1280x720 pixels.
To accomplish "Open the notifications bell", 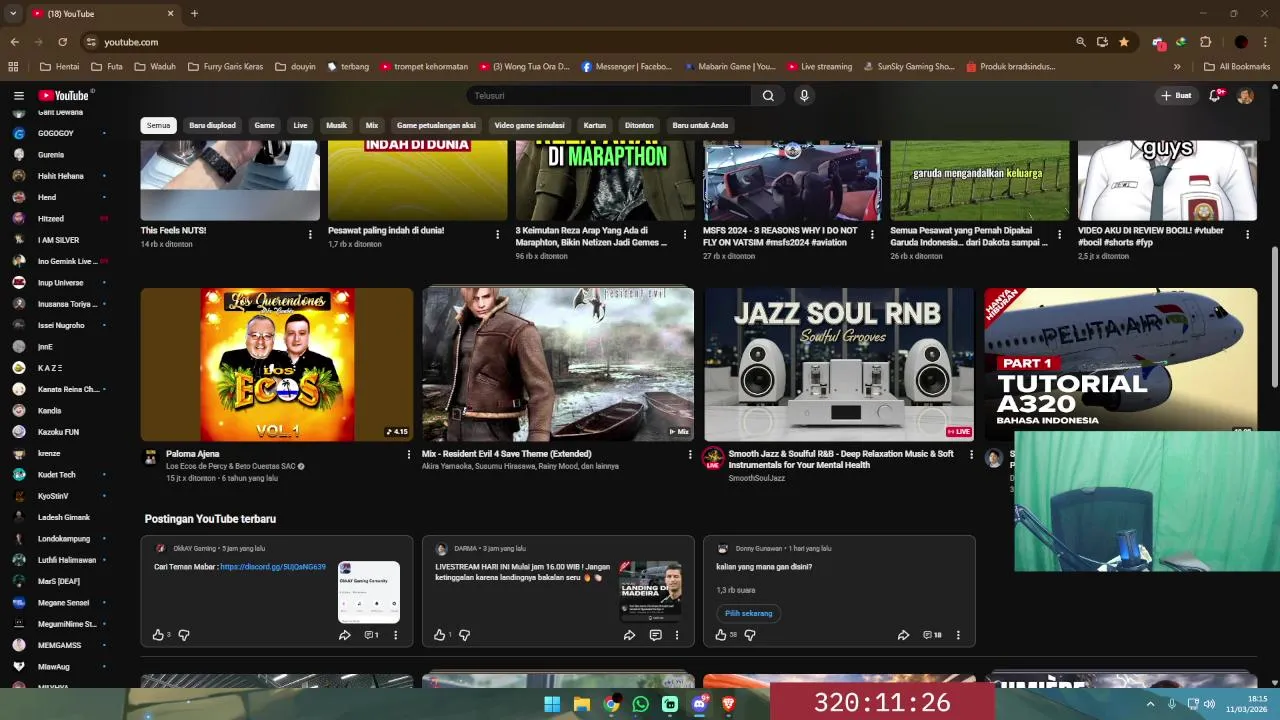I will point(1215,96).
